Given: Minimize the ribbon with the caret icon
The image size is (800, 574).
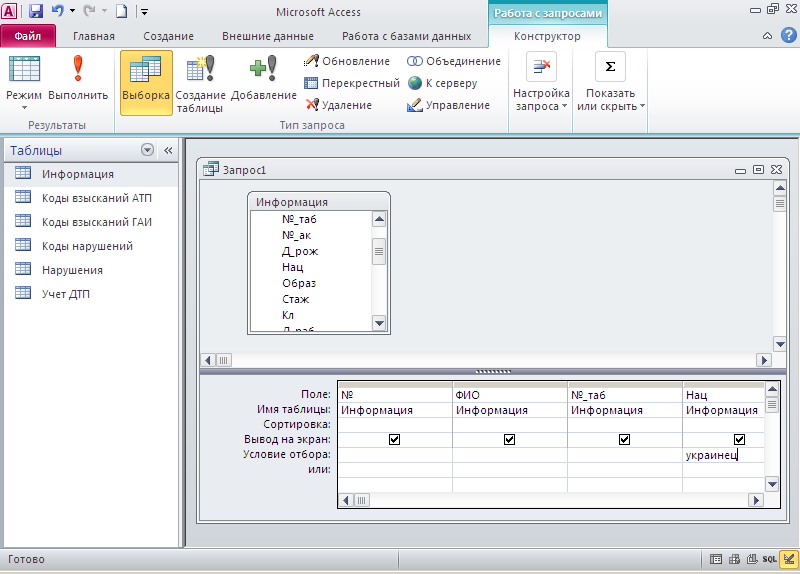Looking at the screenshot, I should tap(767, 36).
